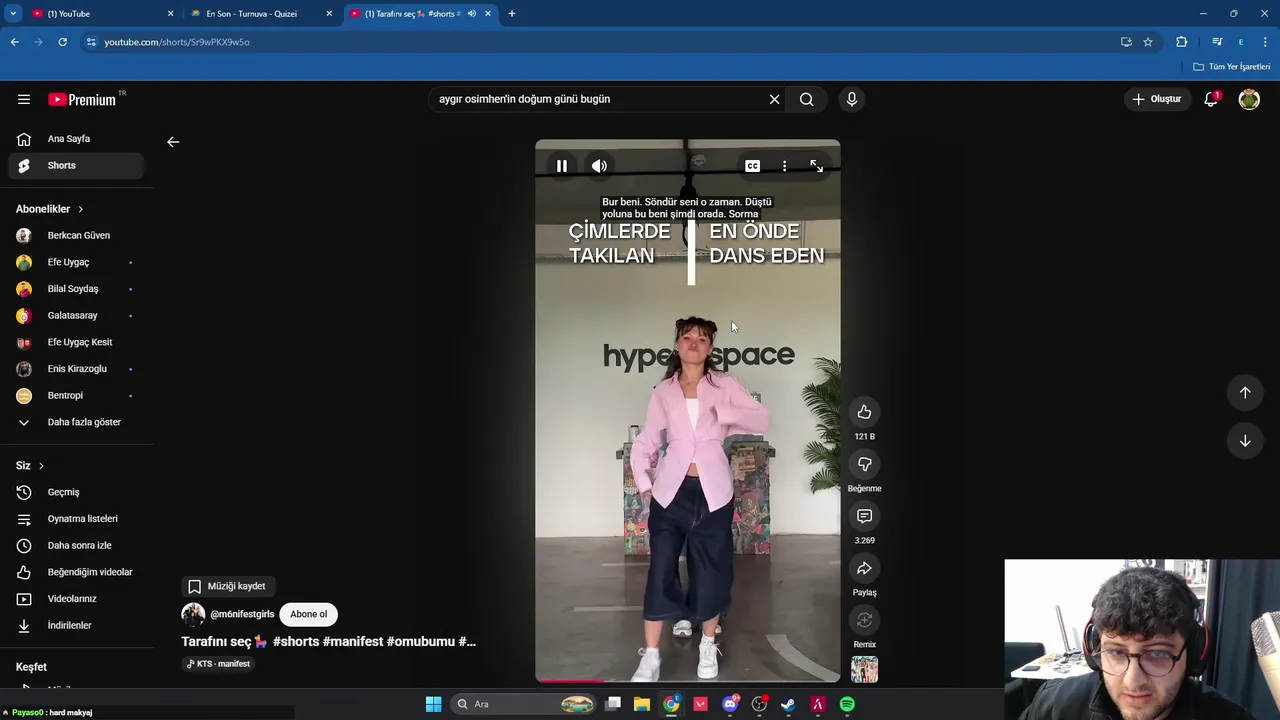Open the Short's three-dot more menu

(x=784, y=166)
